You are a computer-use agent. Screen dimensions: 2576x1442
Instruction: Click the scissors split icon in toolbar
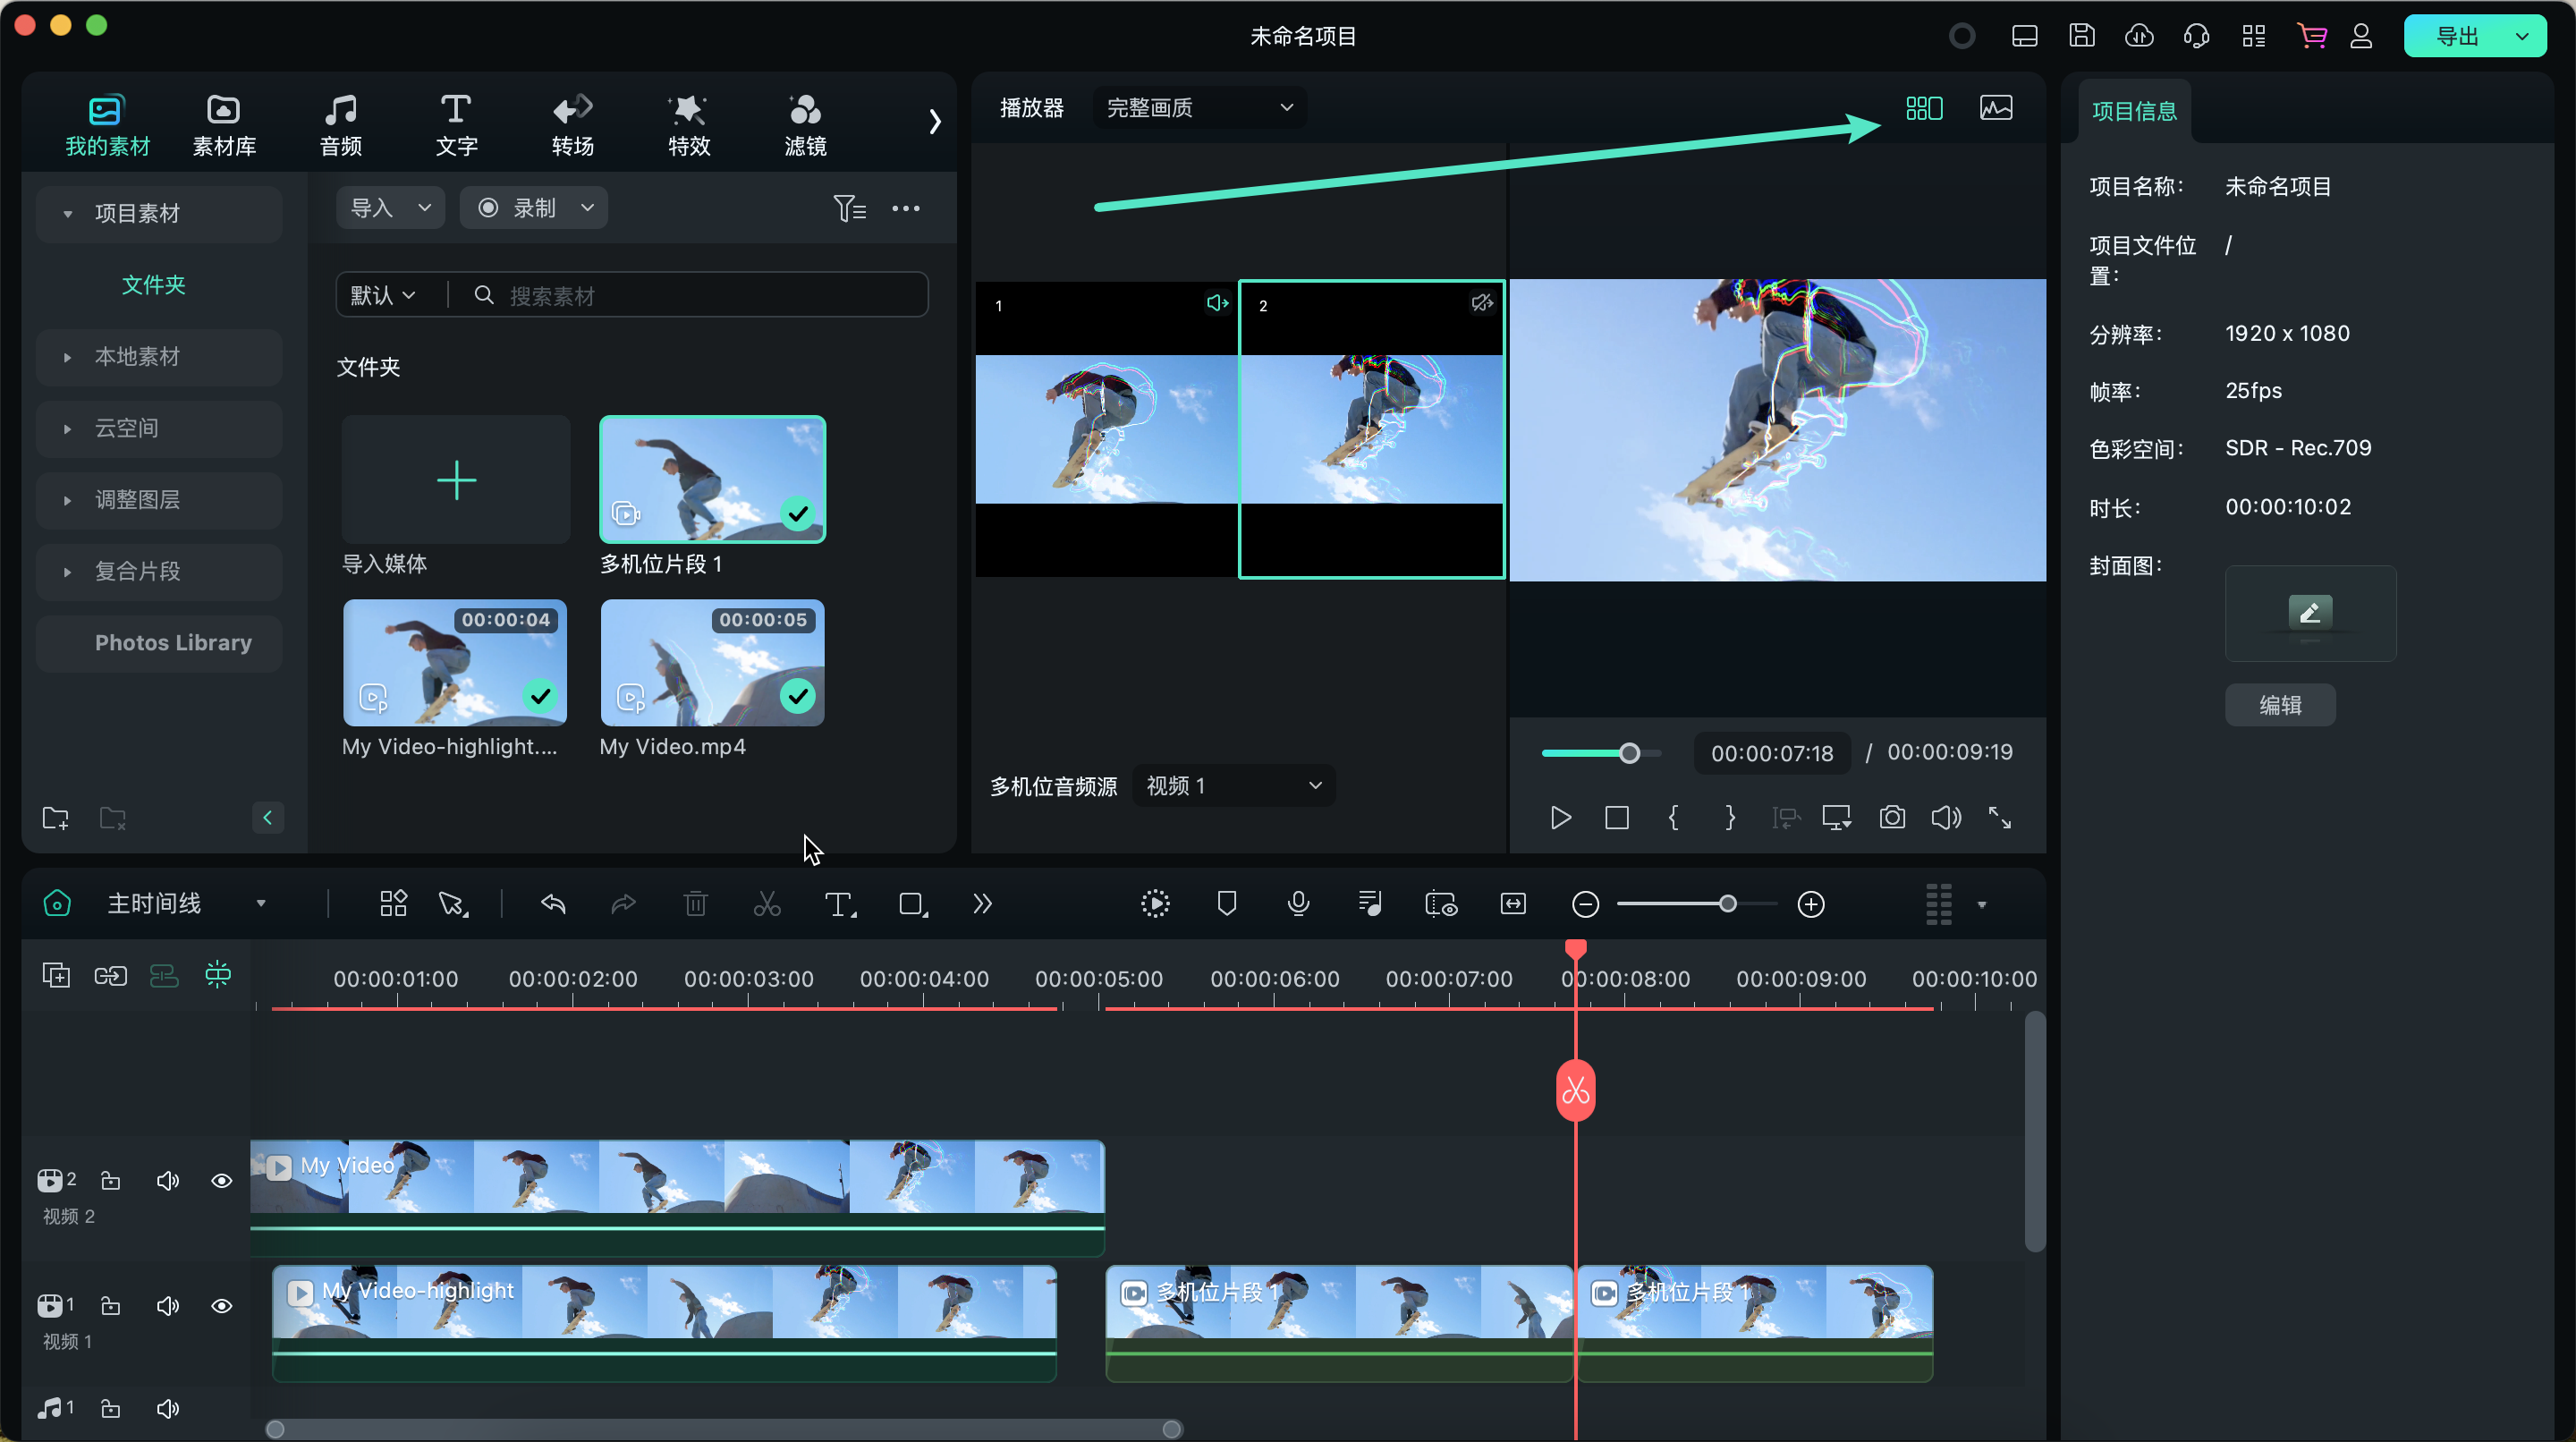click(767, 904)
